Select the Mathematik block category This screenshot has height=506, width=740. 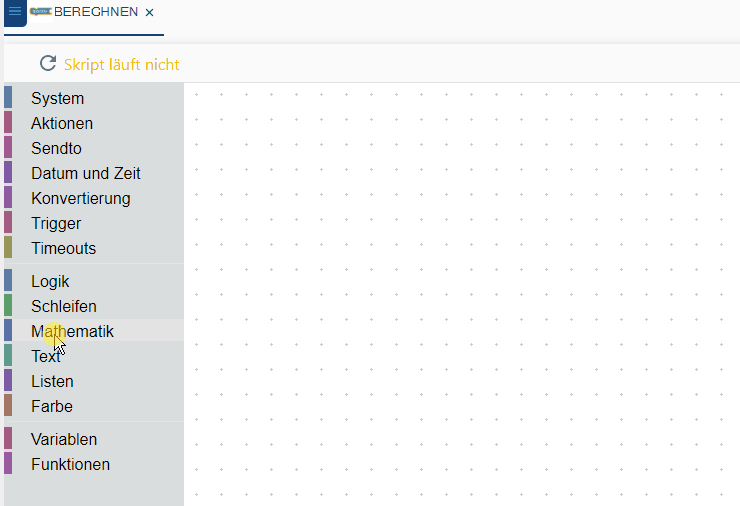94,331
